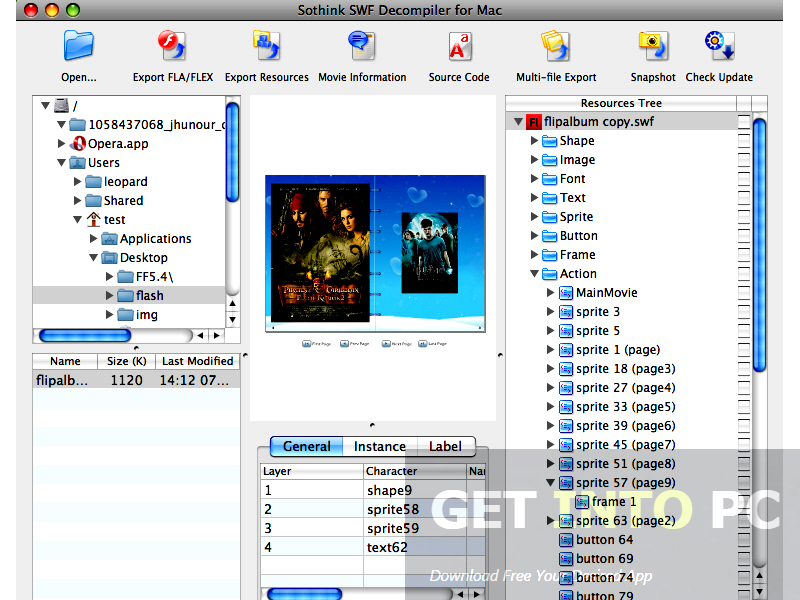Switch to the Label tab
800x600 pixels.
click(446, 446)
